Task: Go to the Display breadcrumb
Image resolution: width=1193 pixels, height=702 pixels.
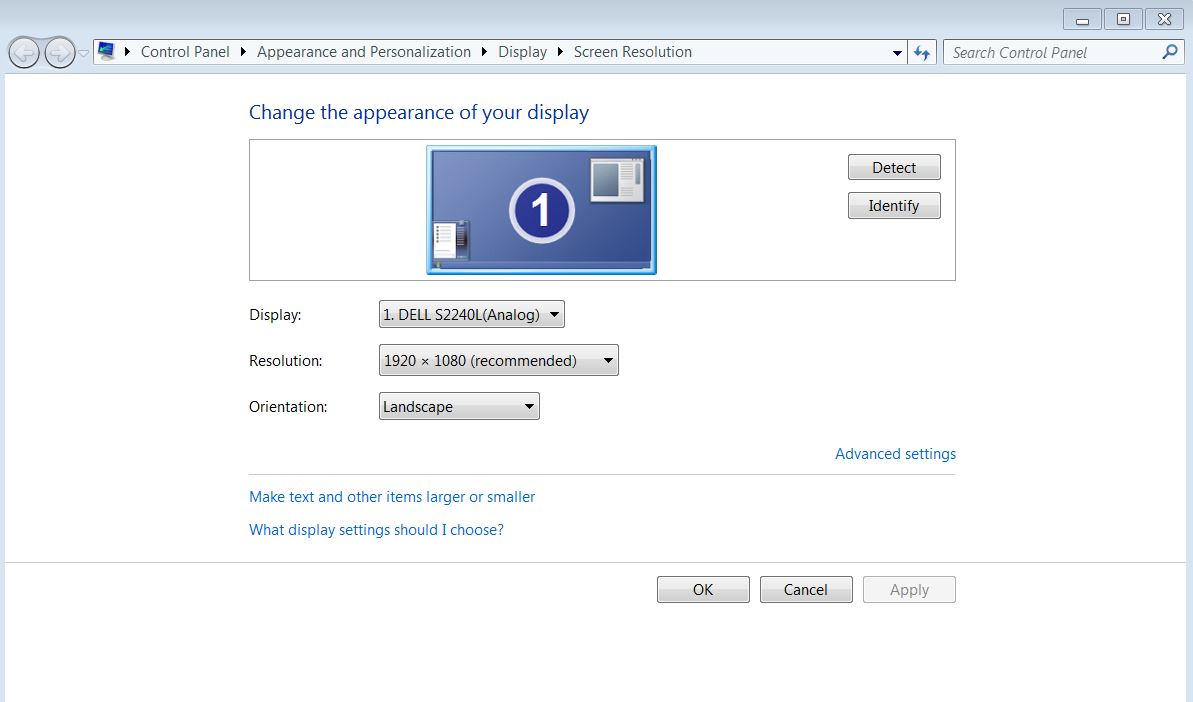Action: coord(522,52)
